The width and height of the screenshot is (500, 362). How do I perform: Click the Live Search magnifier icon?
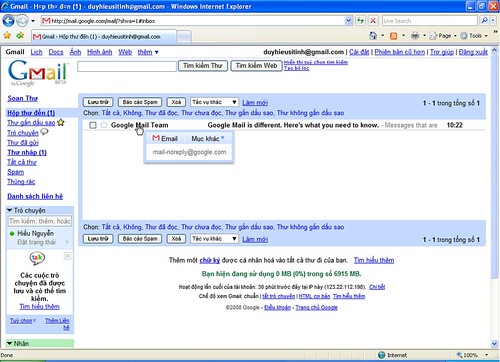(484, 21)
